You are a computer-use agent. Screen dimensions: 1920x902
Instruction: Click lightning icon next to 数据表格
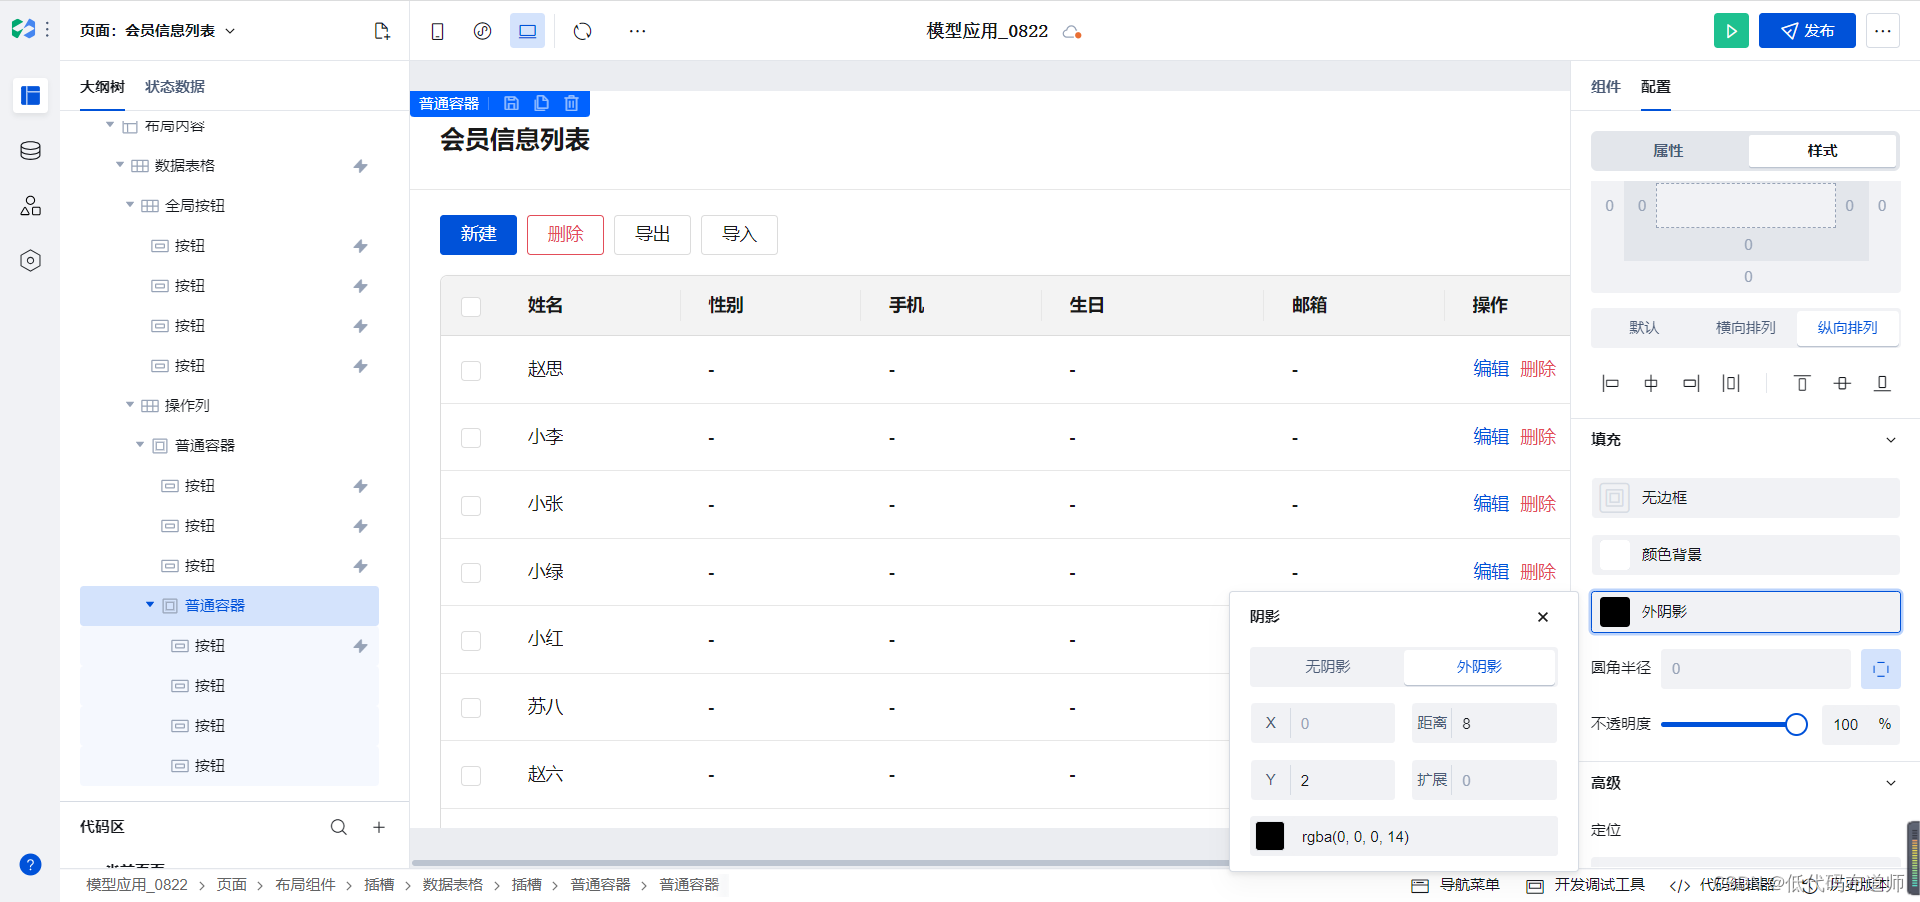pos(360,166)
